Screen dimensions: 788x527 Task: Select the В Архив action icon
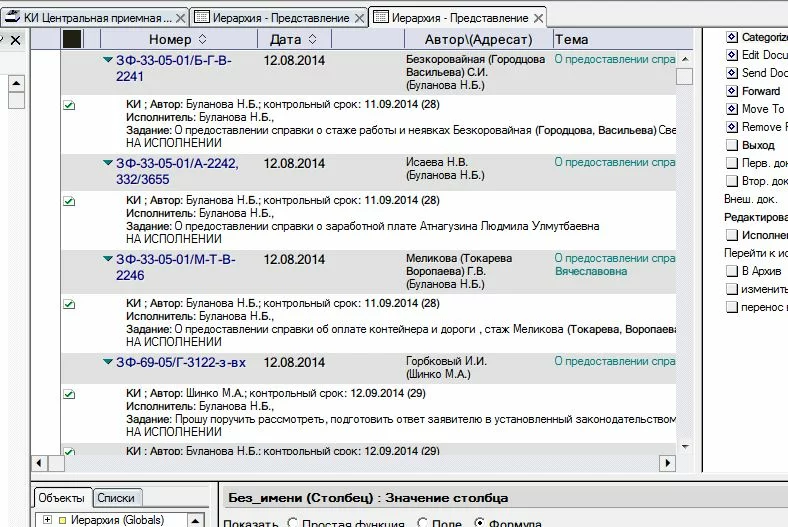pyautogui.click(x=732, y=271)
